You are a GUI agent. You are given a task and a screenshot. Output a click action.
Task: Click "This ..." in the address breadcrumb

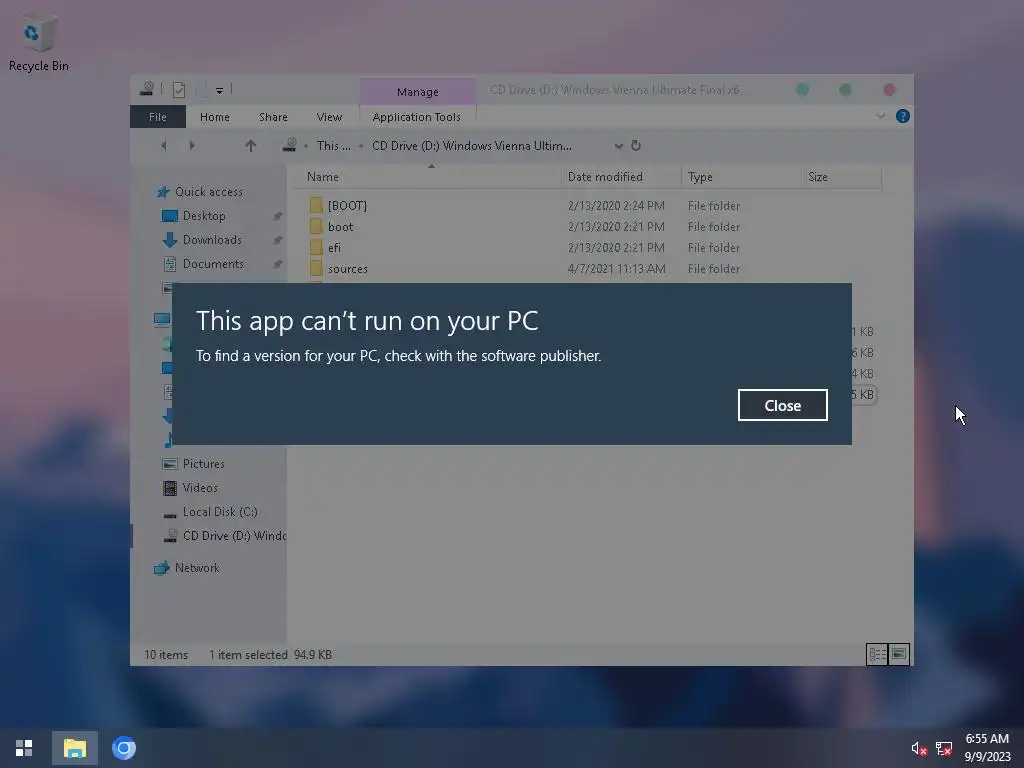point(334,146)
